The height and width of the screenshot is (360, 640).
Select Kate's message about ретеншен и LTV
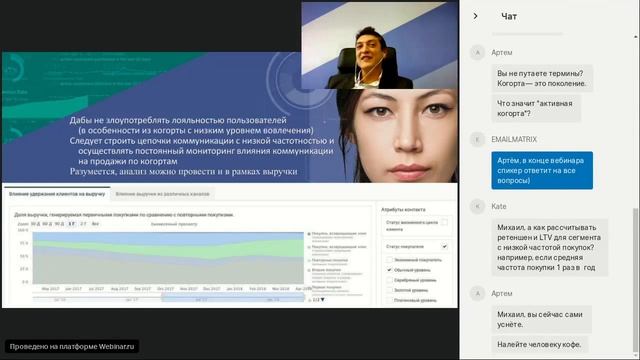tap(549, 247)
